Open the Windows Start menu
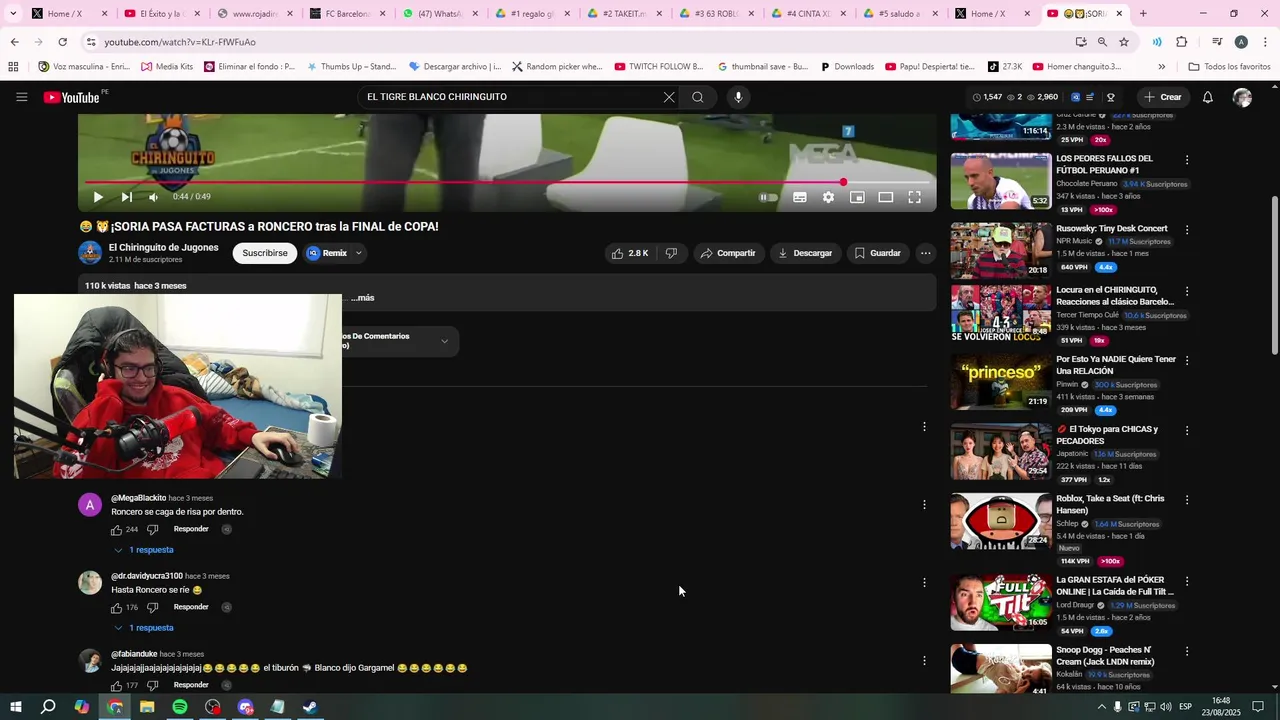 pos(16,707)
